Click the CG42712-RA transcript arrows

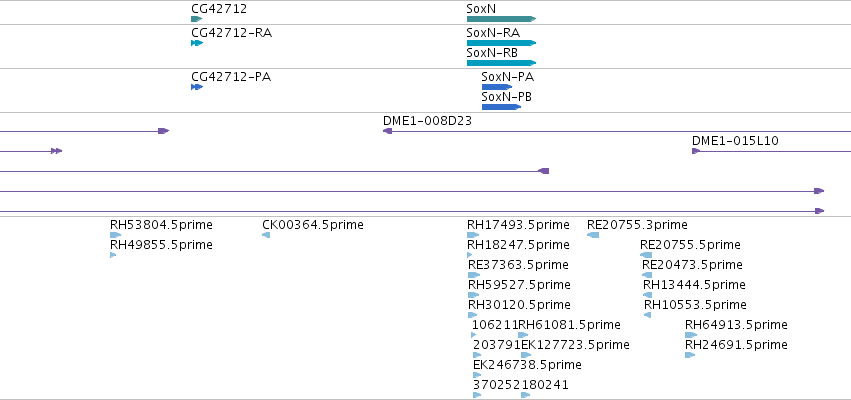tap(197, 43)
